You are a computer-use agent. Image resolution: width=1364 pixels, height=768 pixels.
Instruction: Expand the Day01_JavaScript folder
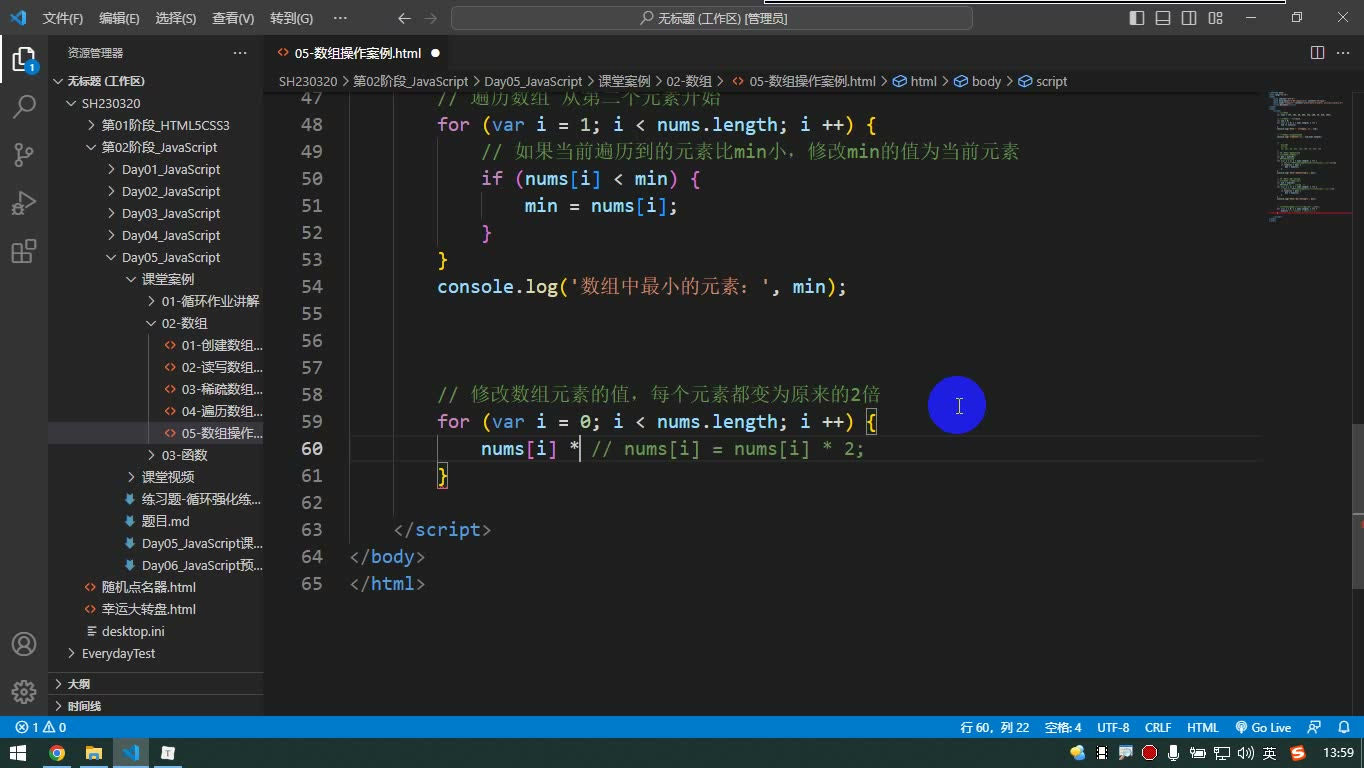pos(156,169)
